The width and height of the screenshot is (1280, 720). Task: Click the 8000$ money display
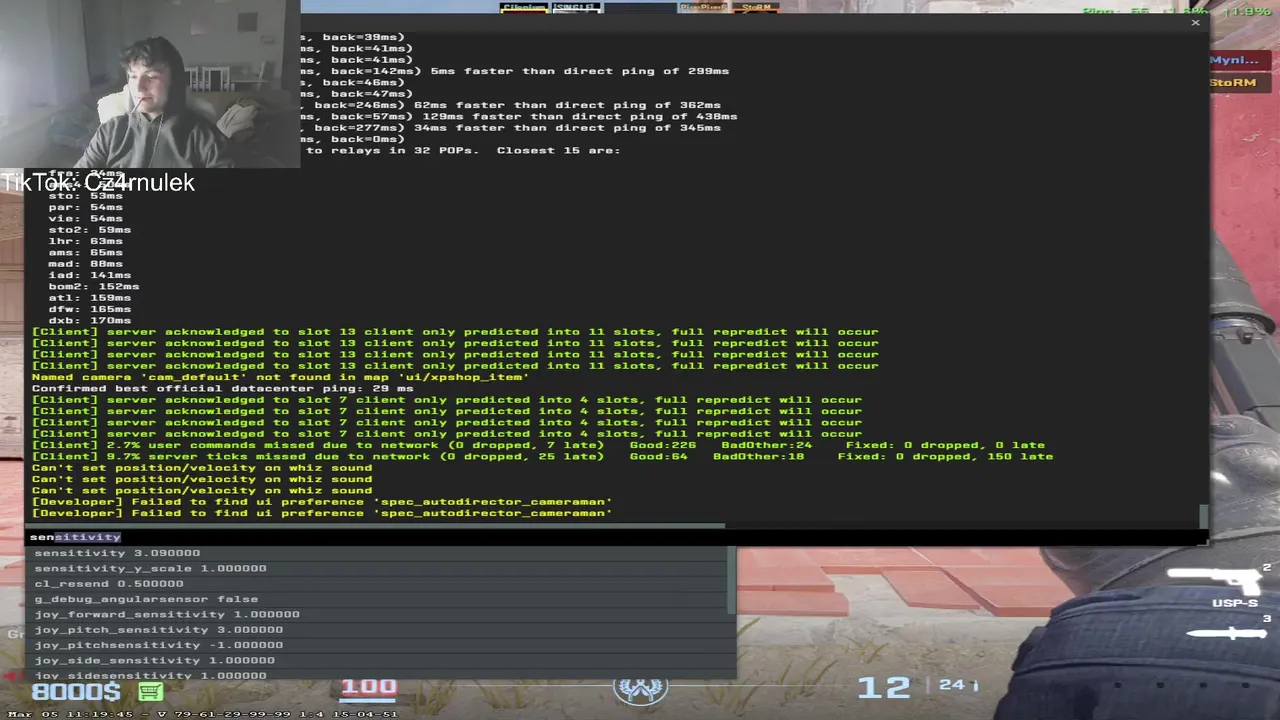76,691
